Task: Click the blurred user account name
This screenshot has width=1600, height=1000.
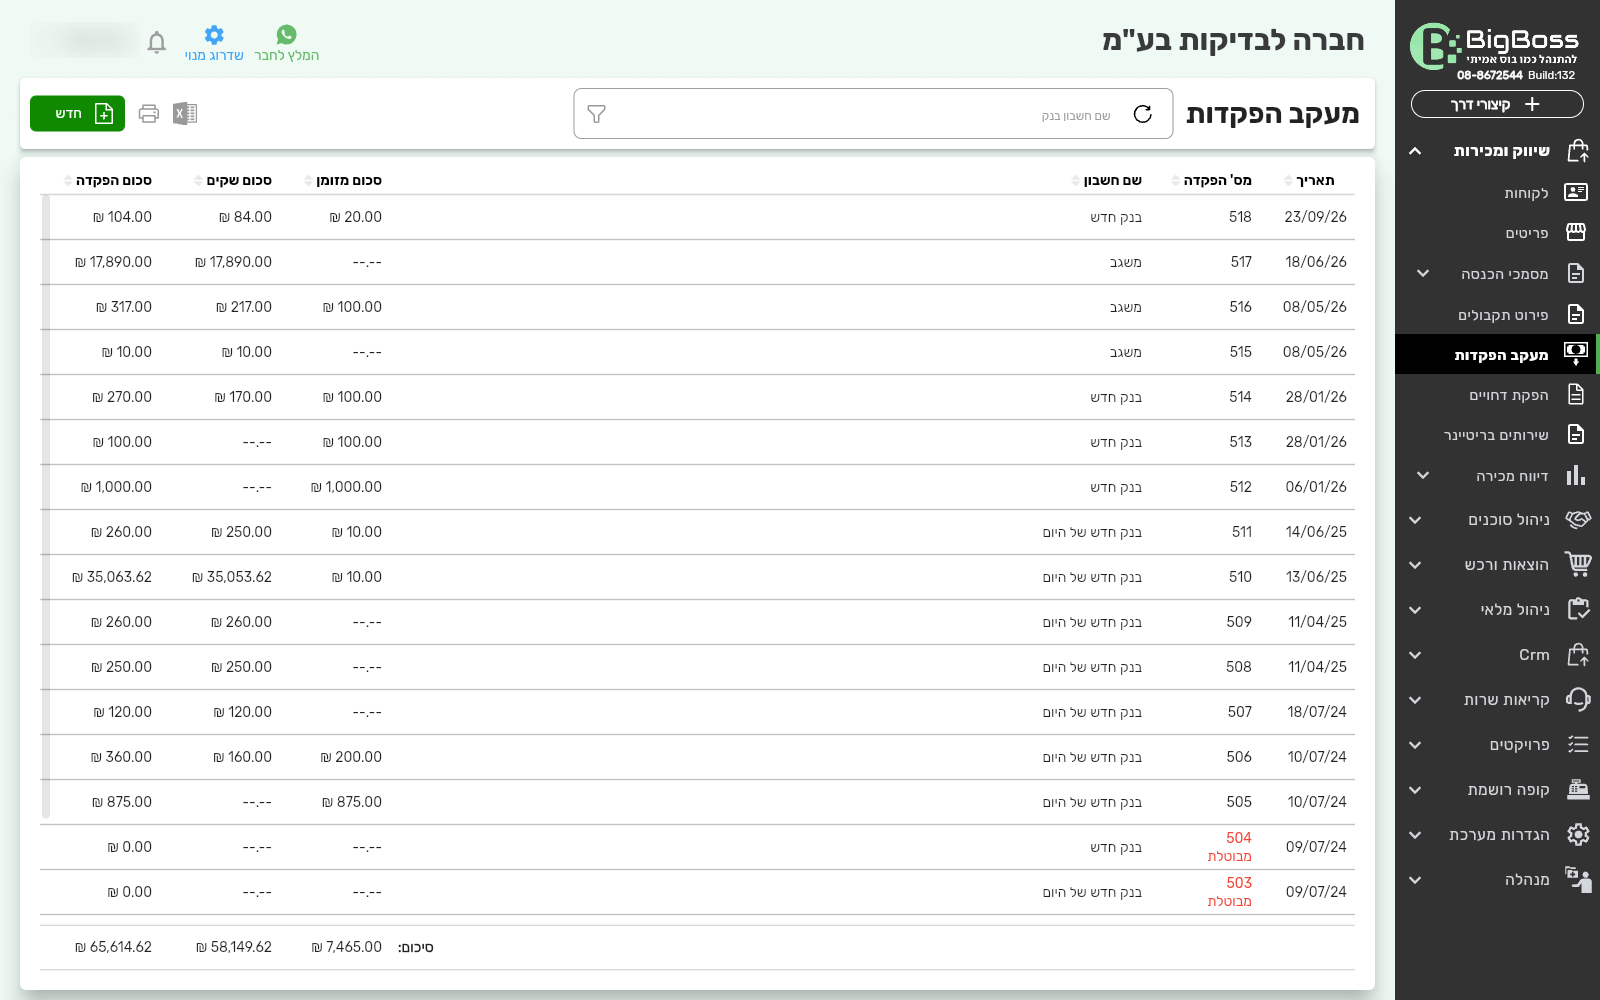Action: [84, 41]
